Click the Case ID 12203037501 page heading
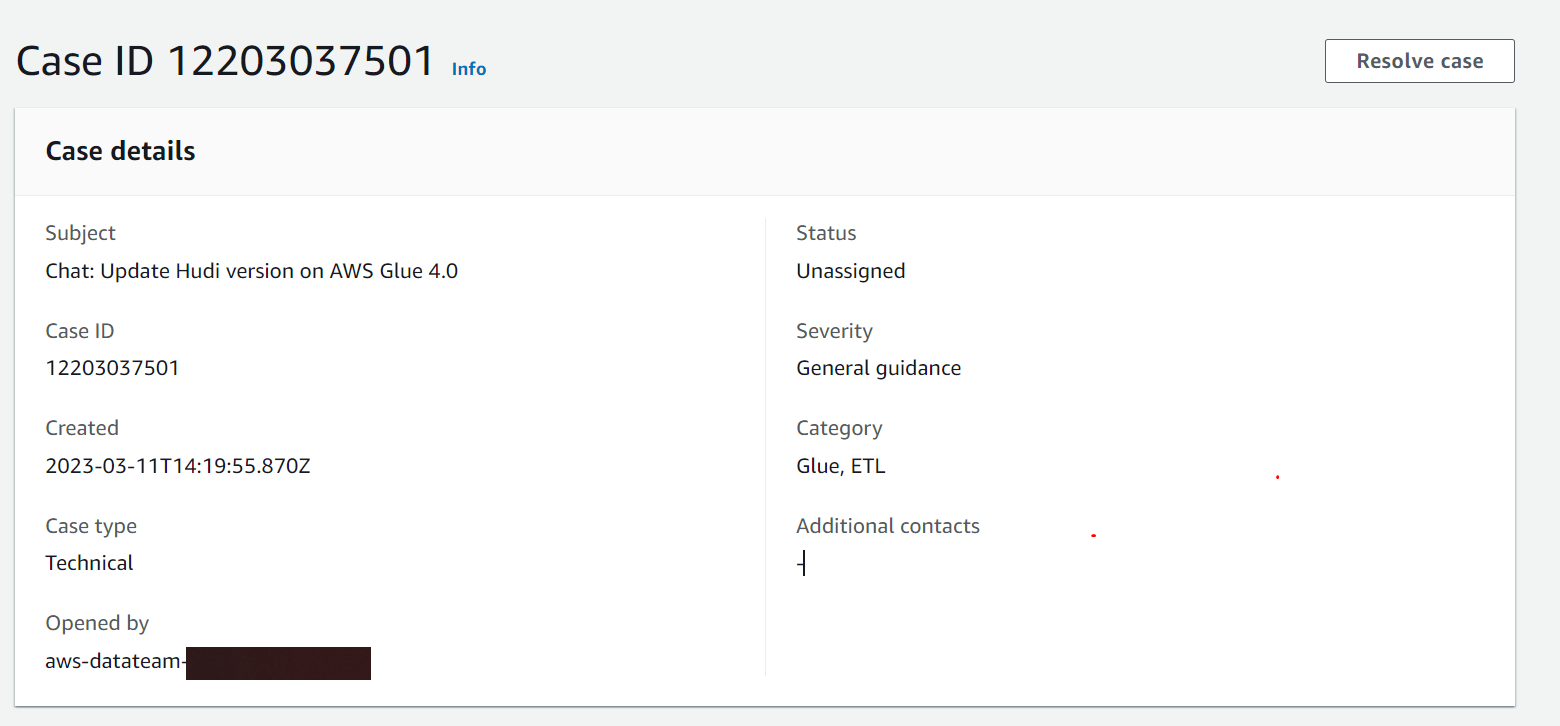This screenshot has height=726, width=1560. click(x=226, y=61)
